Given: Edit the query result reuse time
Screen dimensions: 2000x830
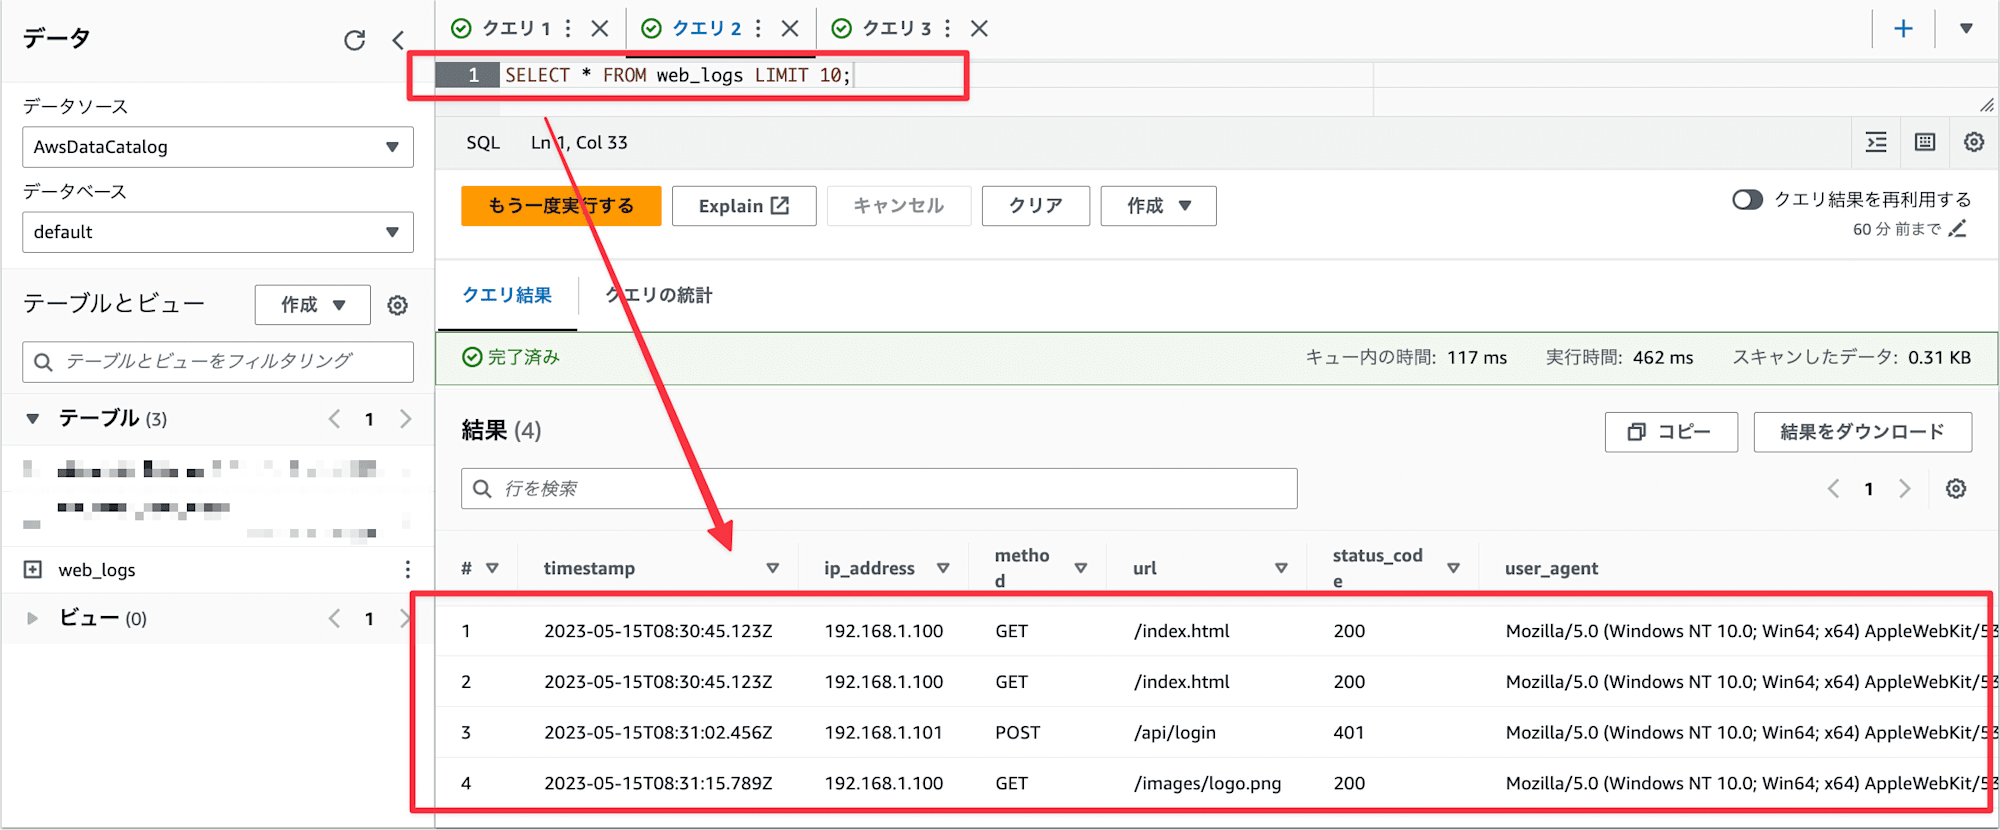Looking at the screenshot, I should point(1958,229).
